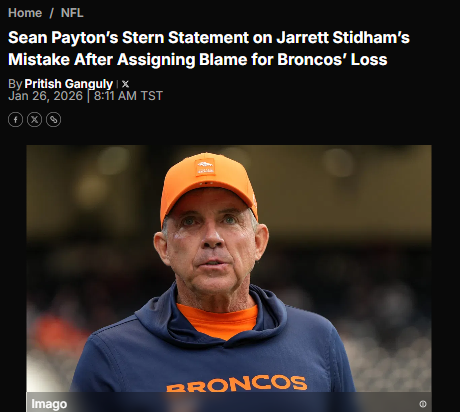Copy article link using chain icon
460x412 pixels.
click(x=53, y=120)
